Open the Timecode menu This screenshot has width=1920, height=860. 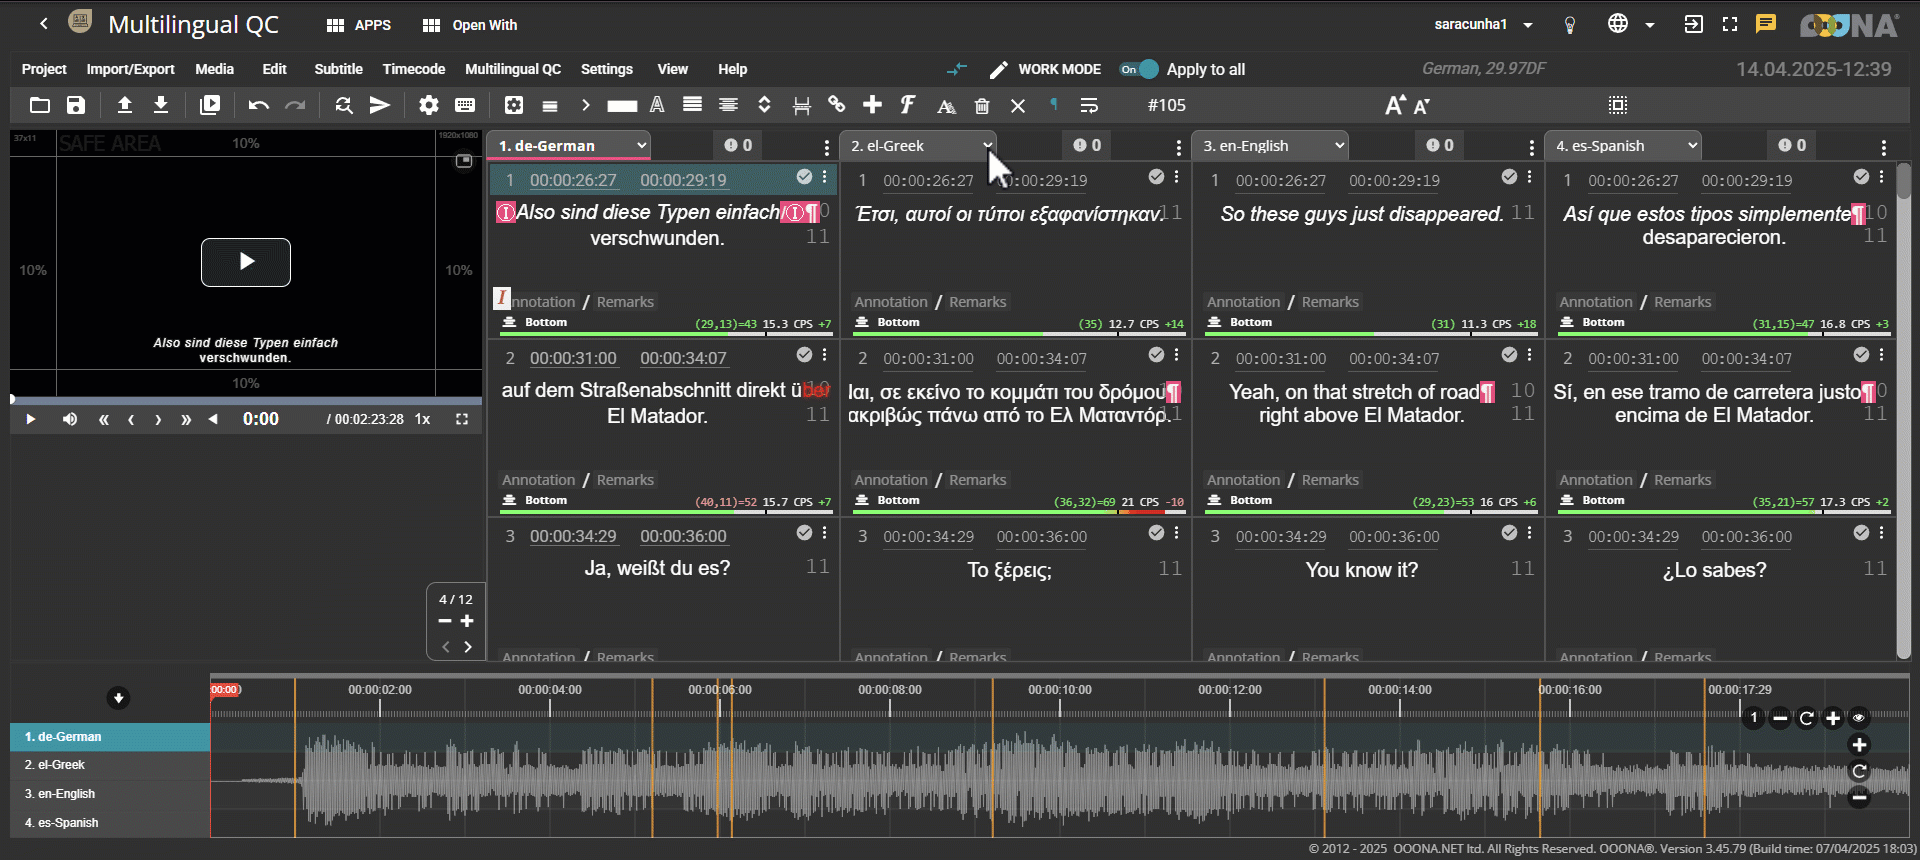point(413,69)
